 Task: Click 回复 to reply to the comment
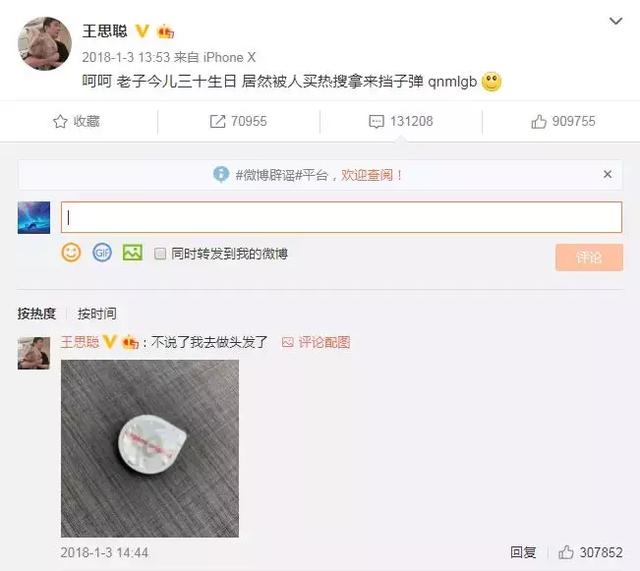(523, 552)
